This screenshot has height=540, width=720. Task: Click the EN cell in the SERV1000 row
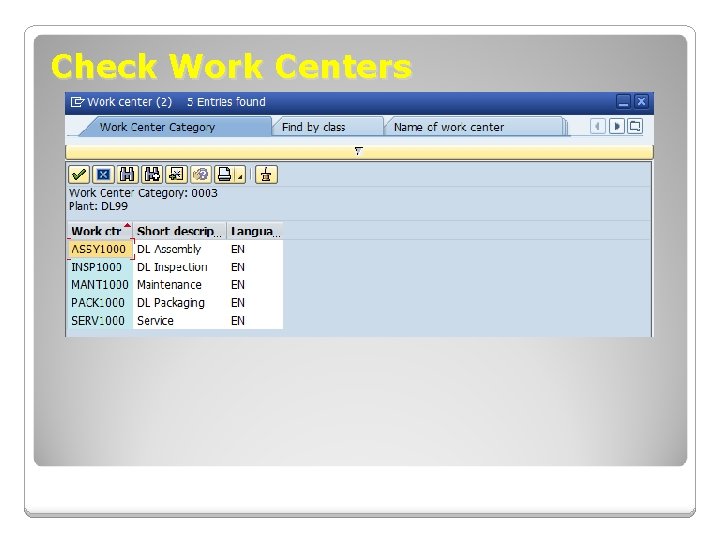pos(255,321)
